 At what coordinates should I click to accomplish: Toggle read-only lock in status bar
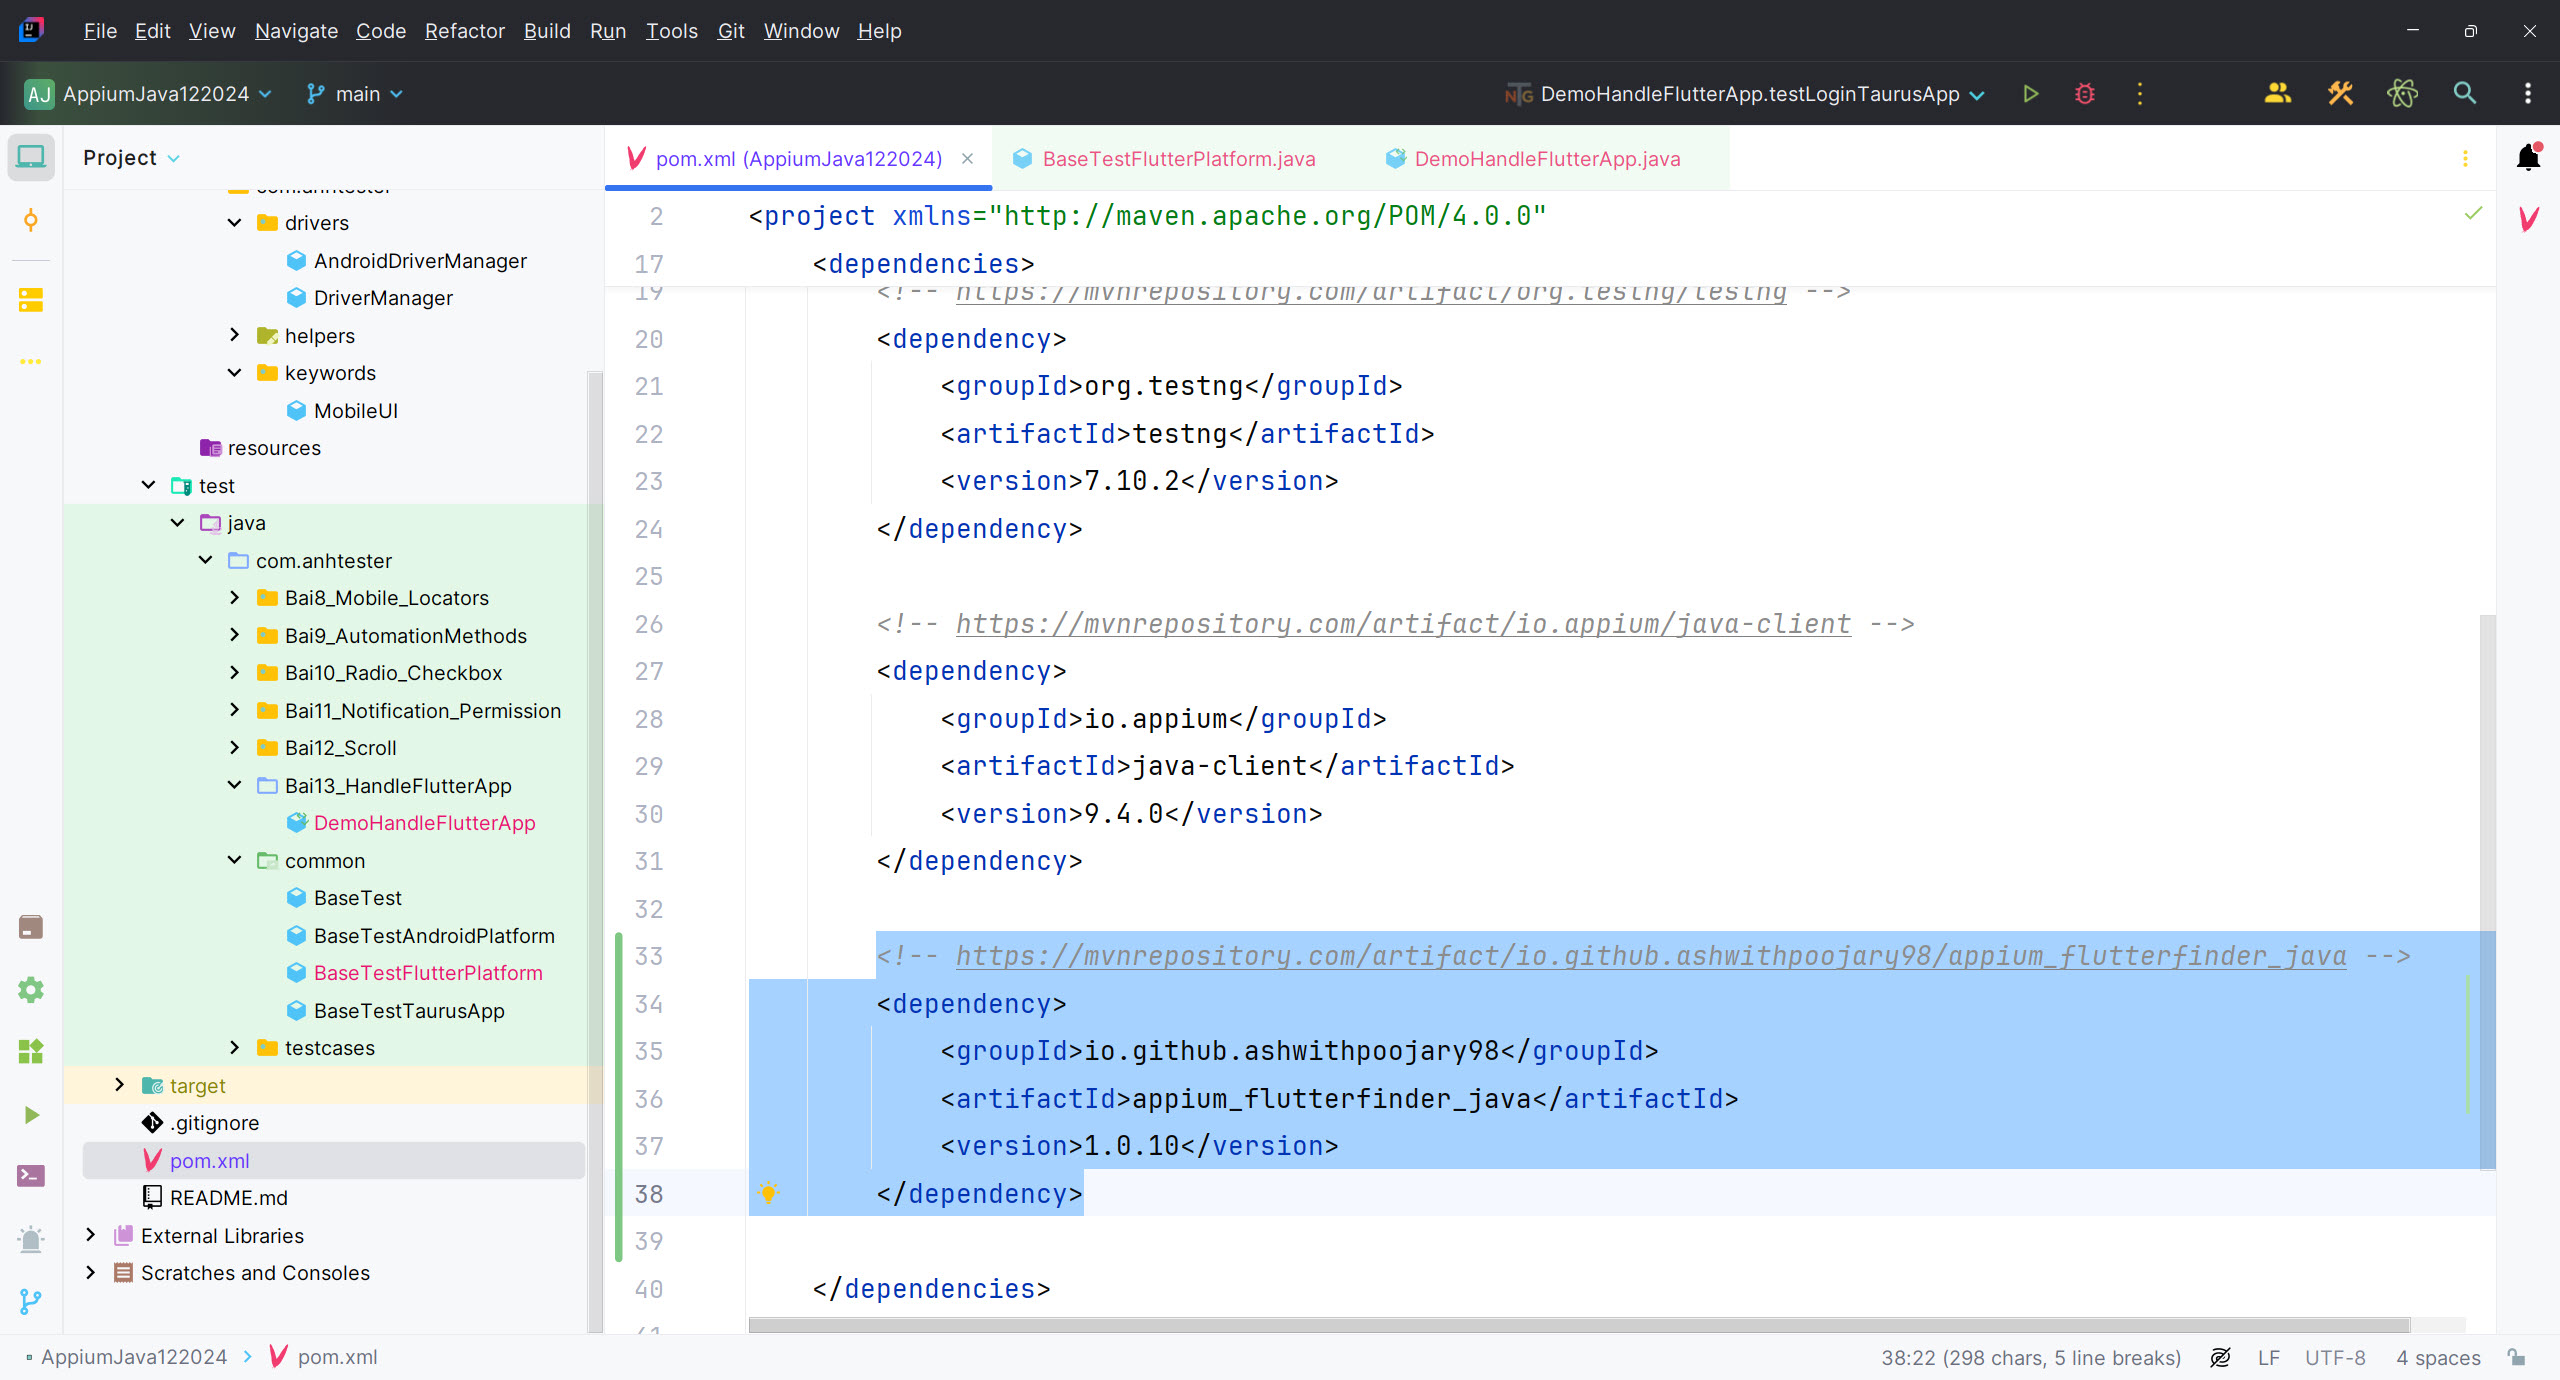click(x=2517, y=1357)
